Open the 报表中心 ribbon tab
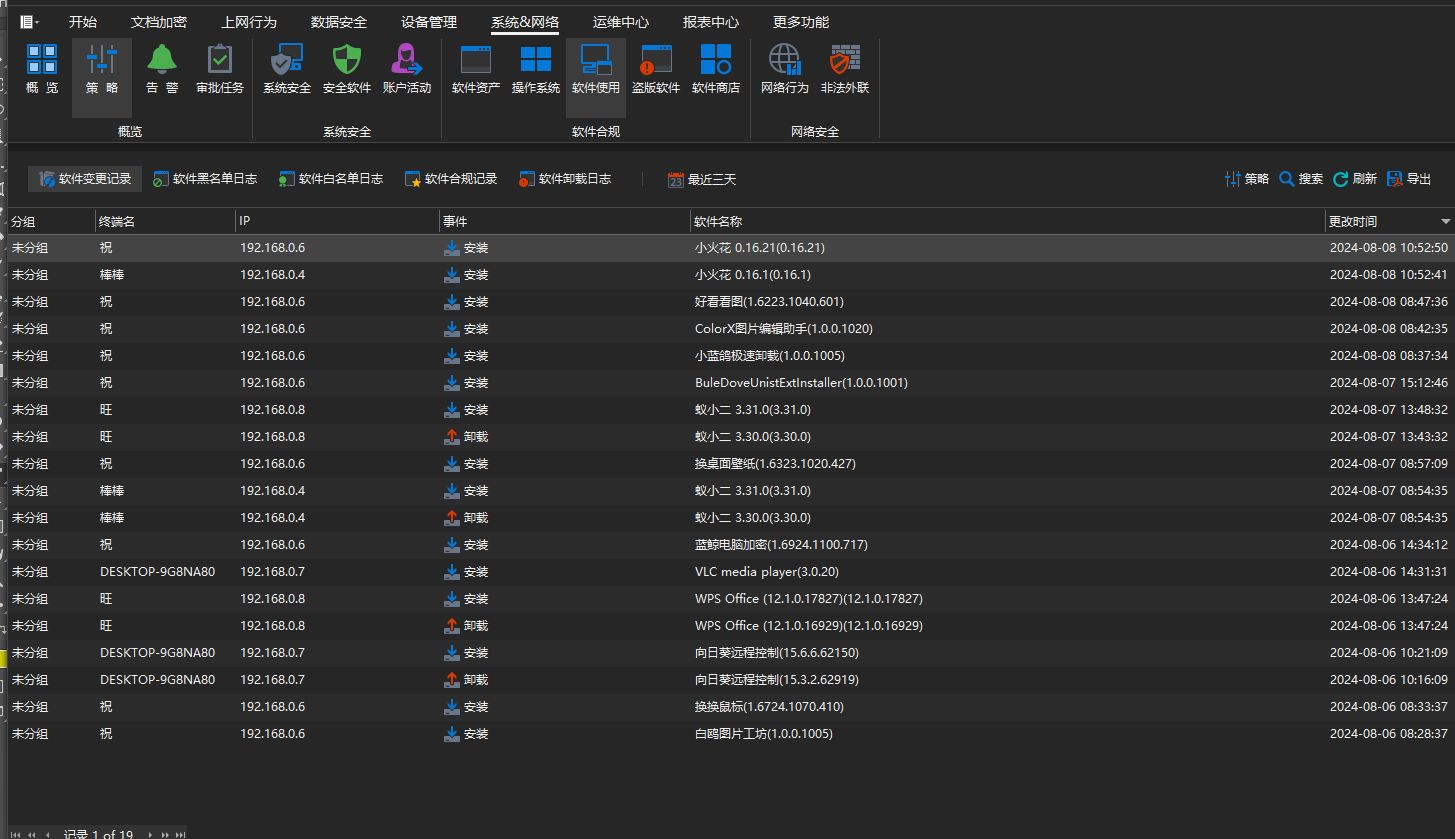Image resolution: width=1455 pixels, height=839 pixels. pos(711,22)
